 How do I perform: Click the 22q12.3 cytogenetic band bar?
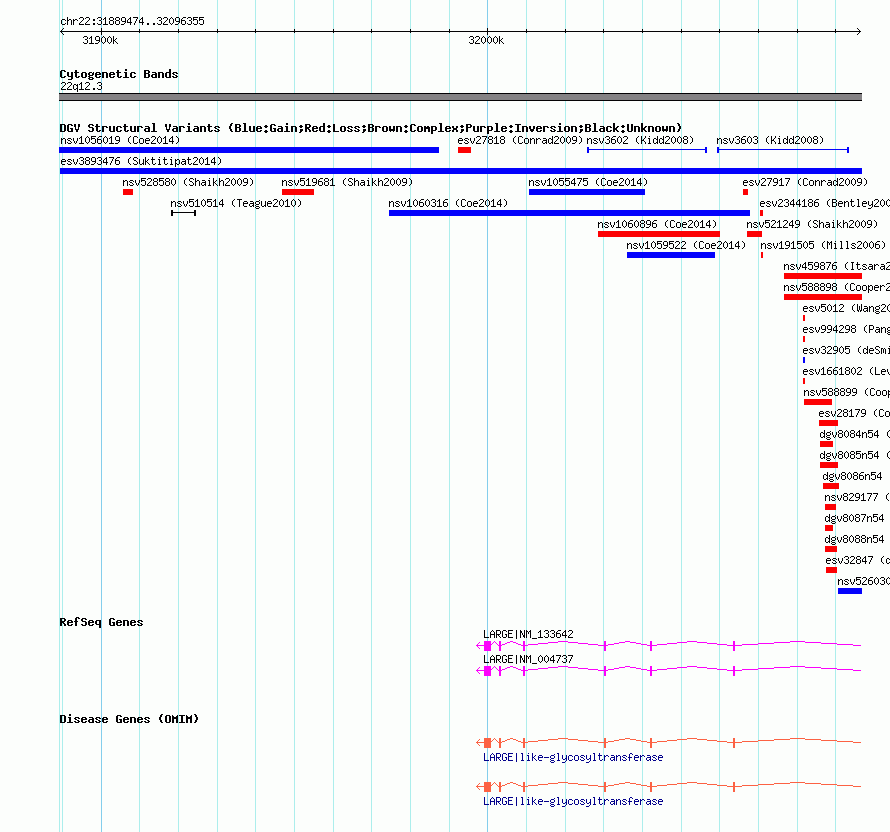point(460,97)
